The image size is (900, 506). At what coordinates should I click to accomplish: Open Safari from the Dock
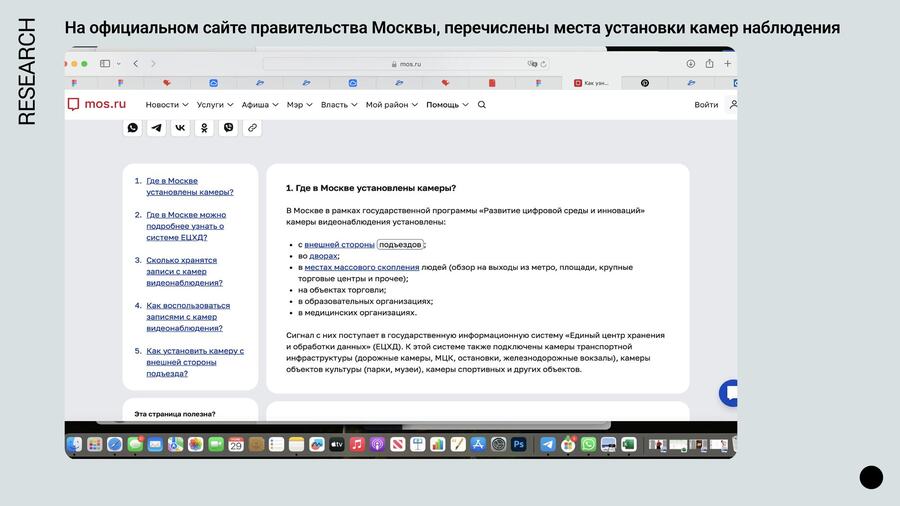click(115, 444)
